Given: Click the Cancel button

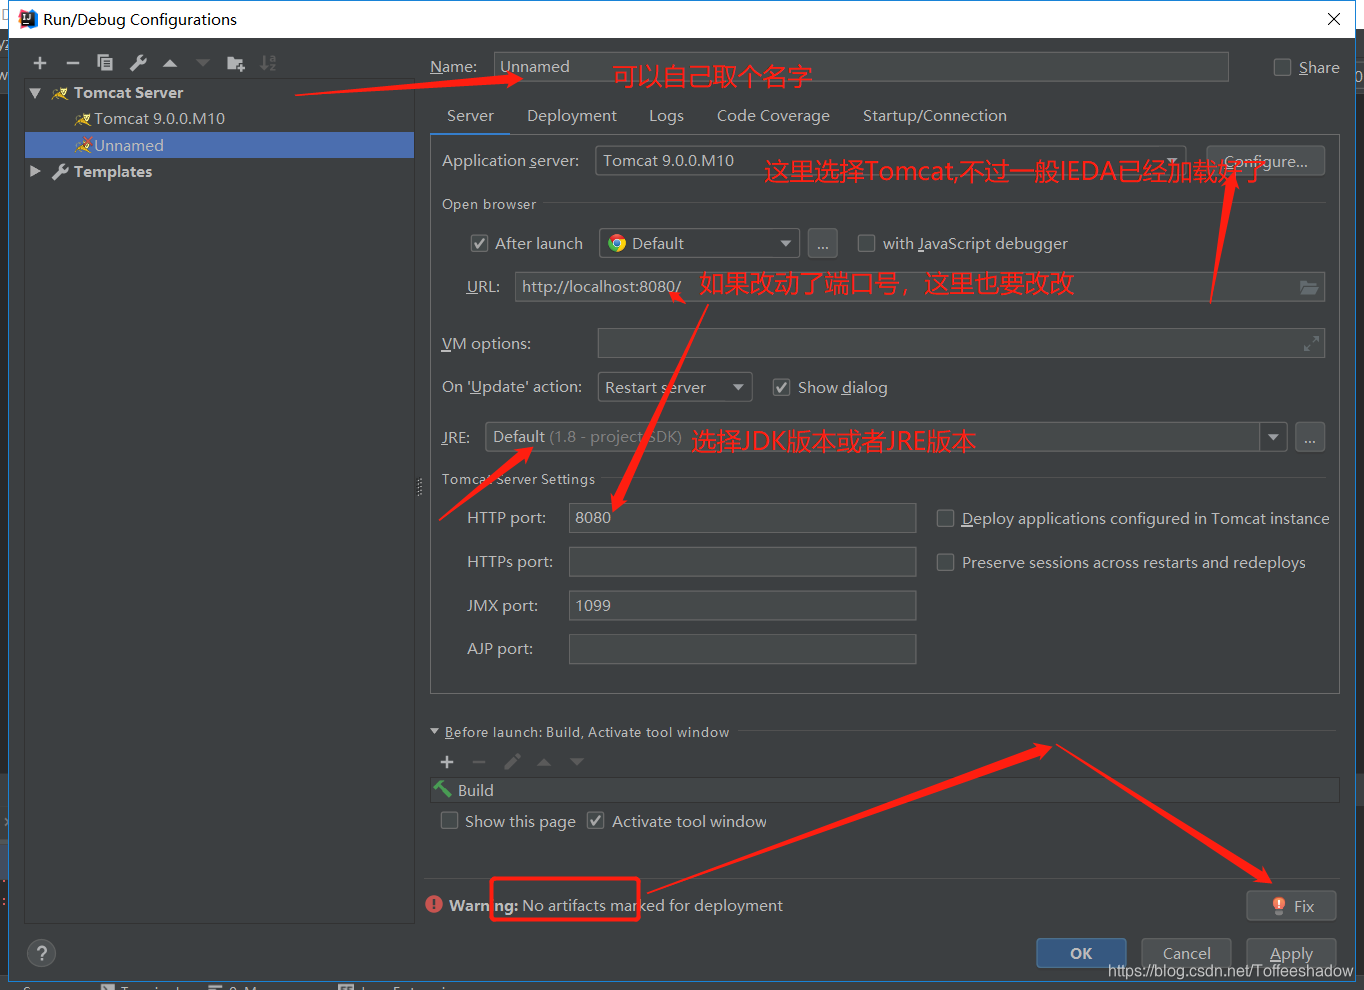Looking at the screenshot, I should tap(1187, 953).
